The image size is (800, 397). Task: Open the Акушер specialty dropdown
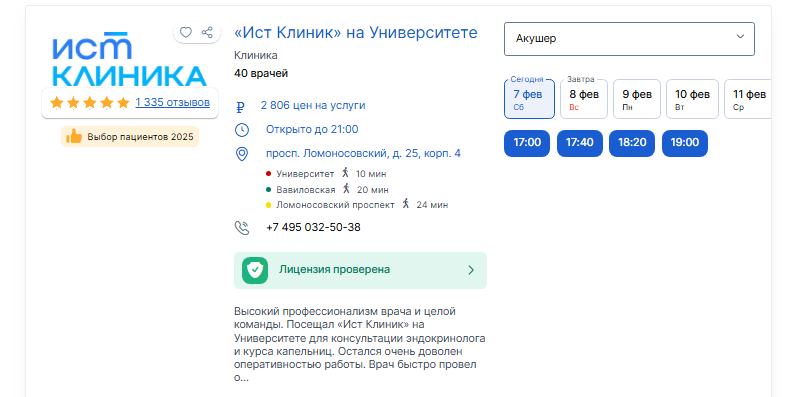[x=629, y=39]
